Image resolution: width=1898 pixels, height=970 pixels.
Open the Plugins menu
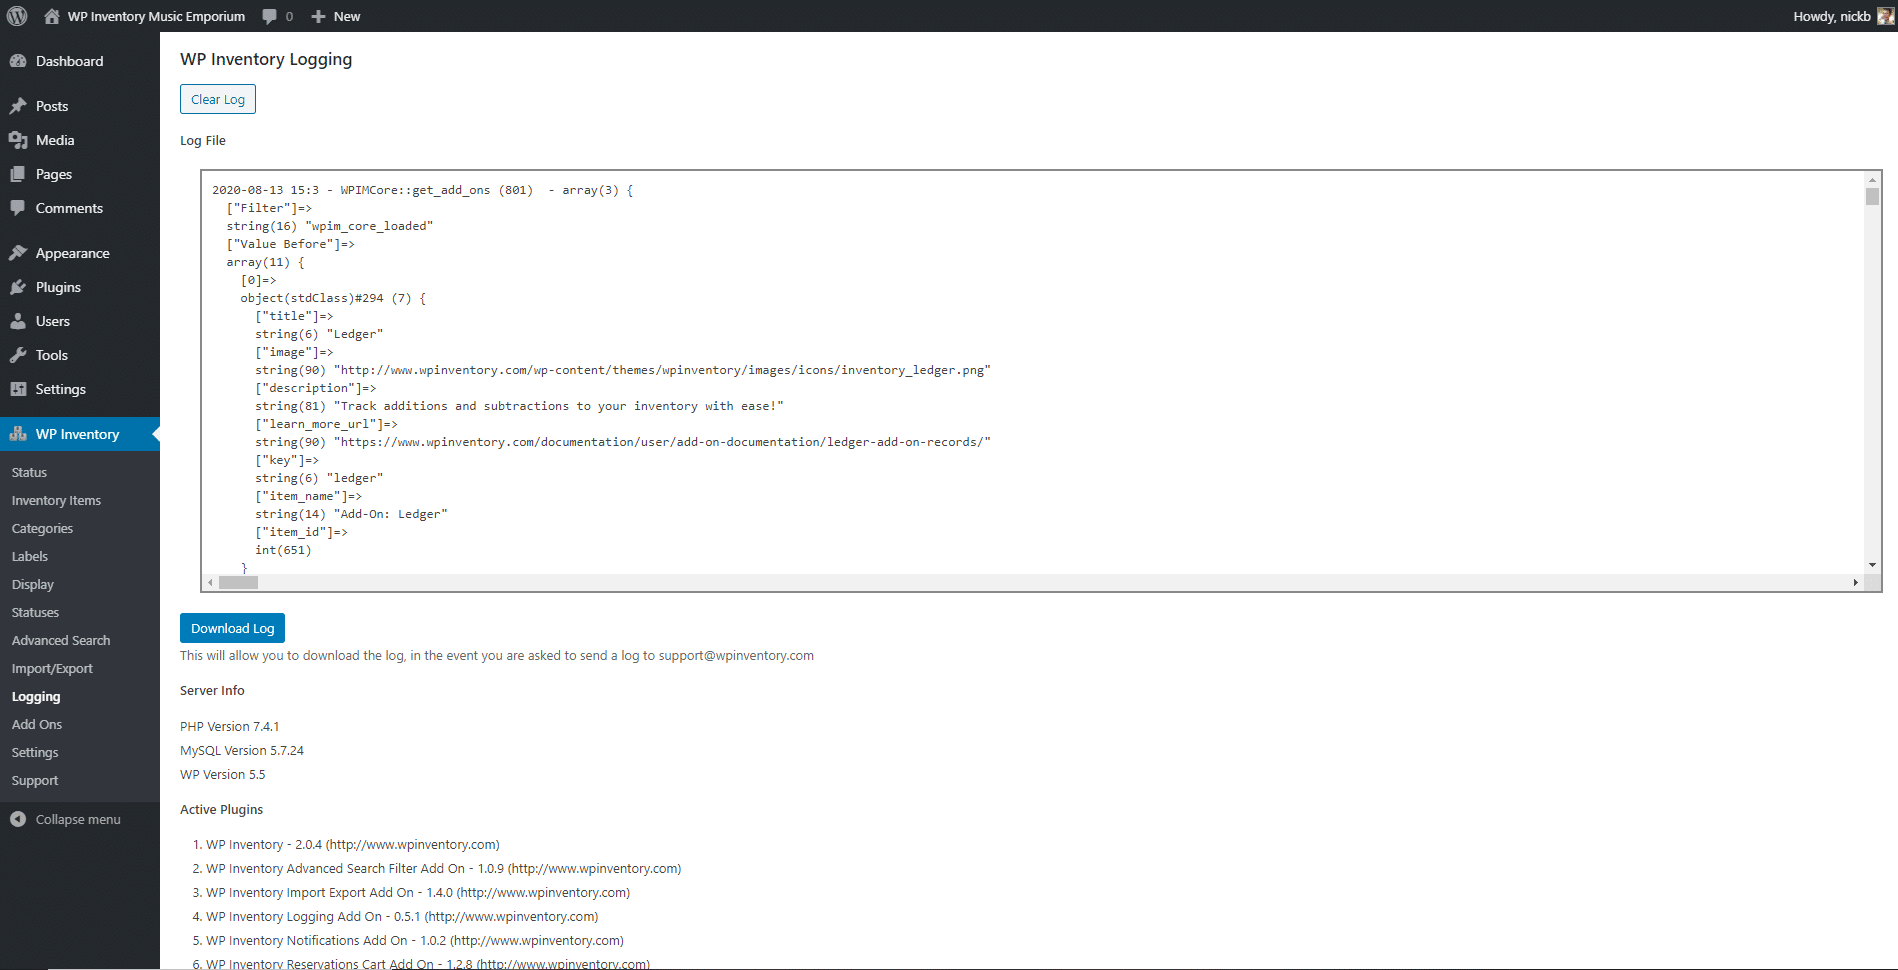tap(80, 287)
